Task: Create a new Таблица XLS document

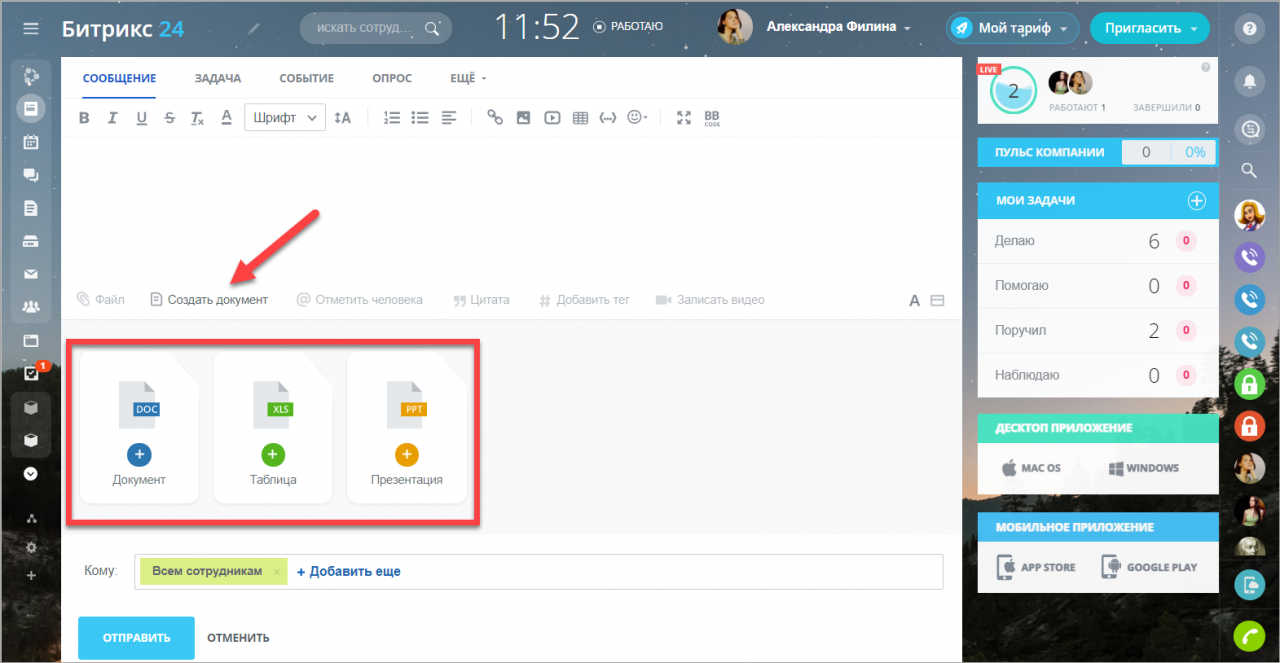Action: [x=273, y=455]
